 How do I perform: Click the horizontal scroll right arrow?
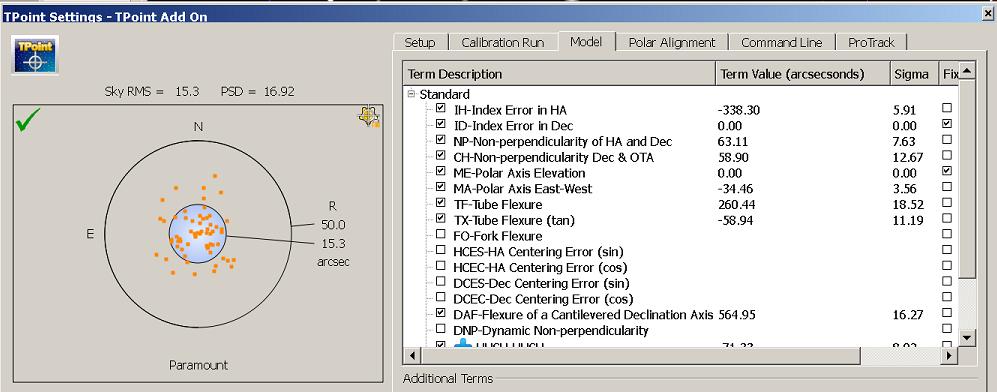[950, 355]
